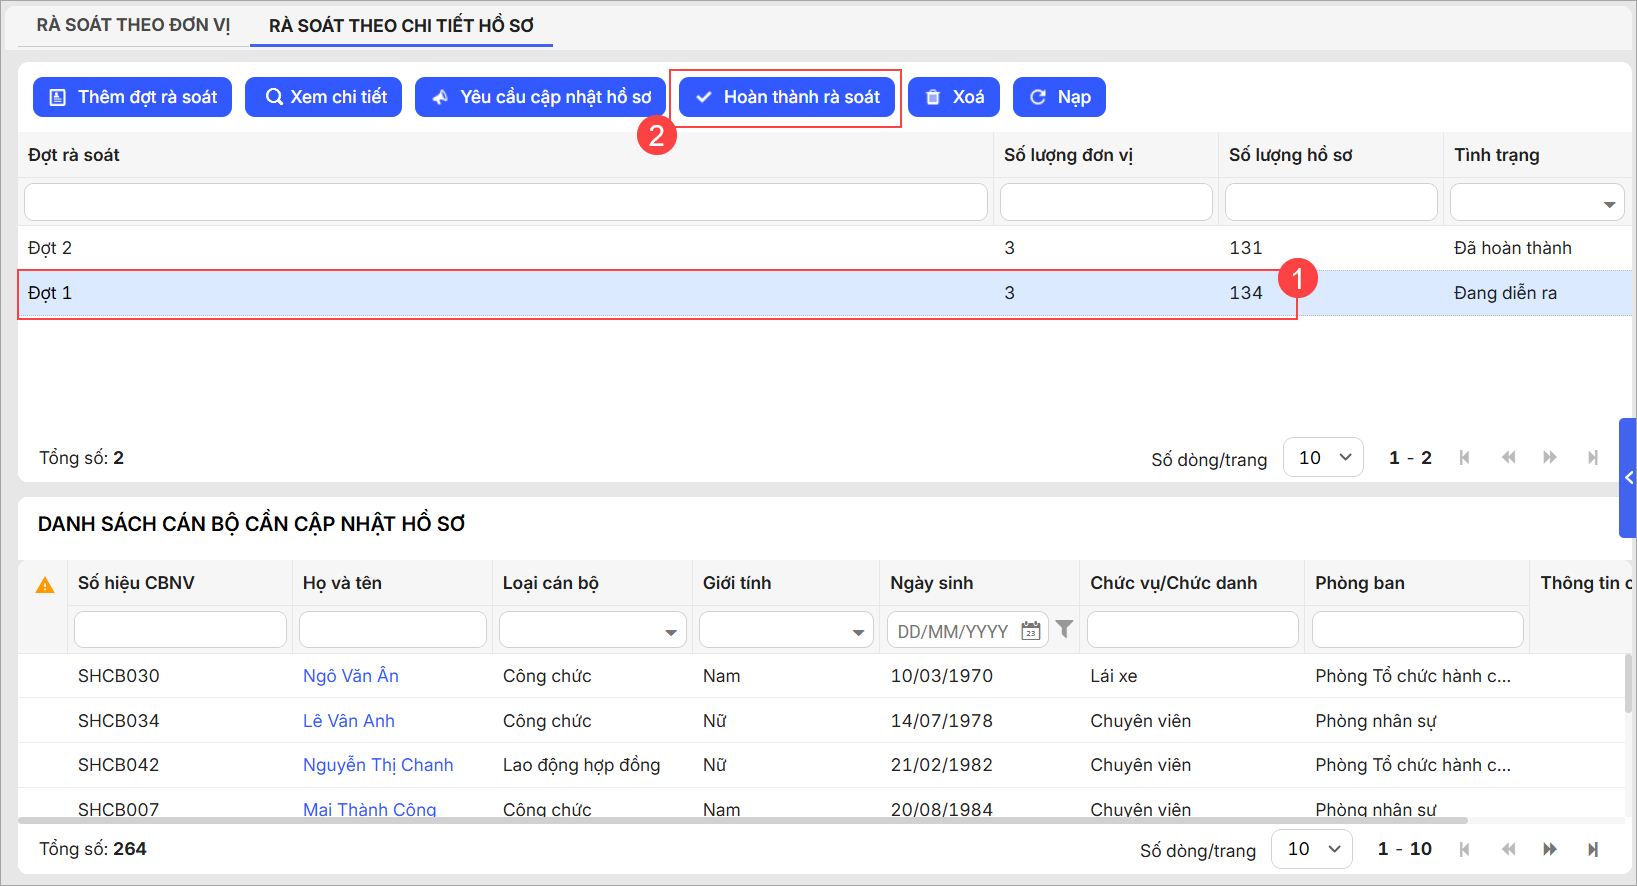Open the Tình trạng filter dropdown
Image resolution: width=1637 pixels, height=886 pixels.
1609,204
